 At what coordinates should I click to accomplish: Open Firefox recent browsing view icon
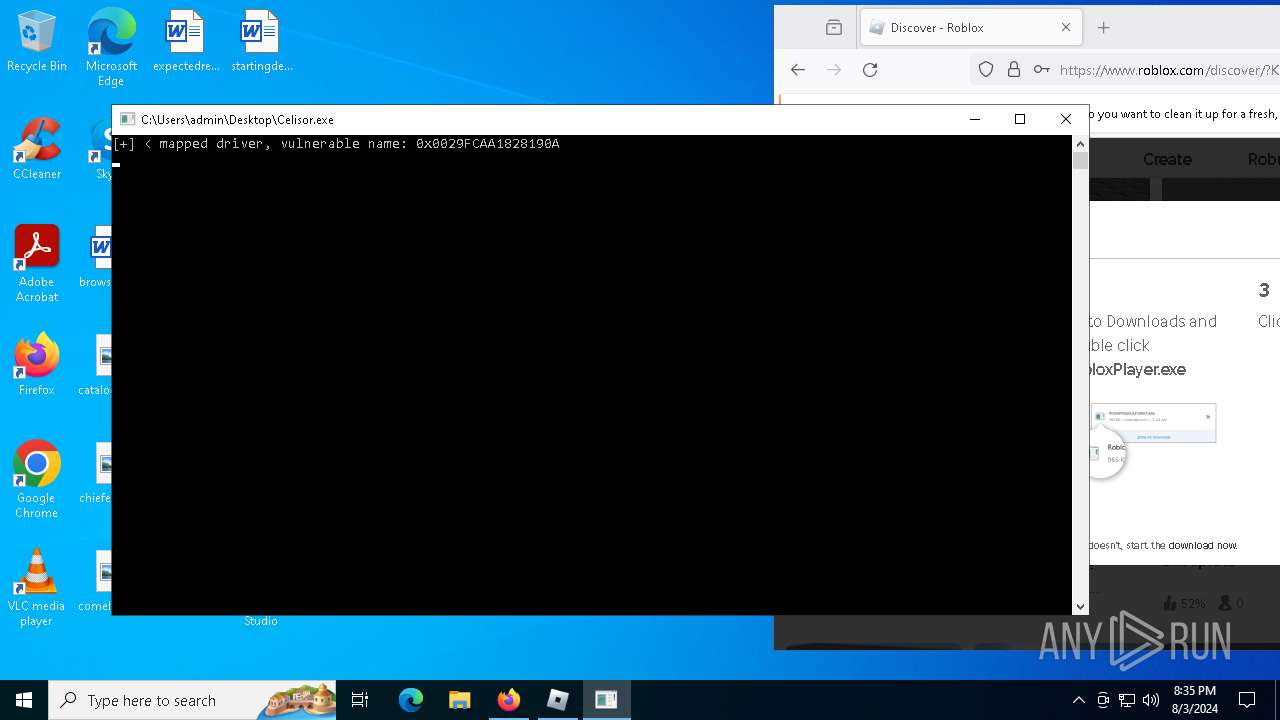[x=834, y=28]
